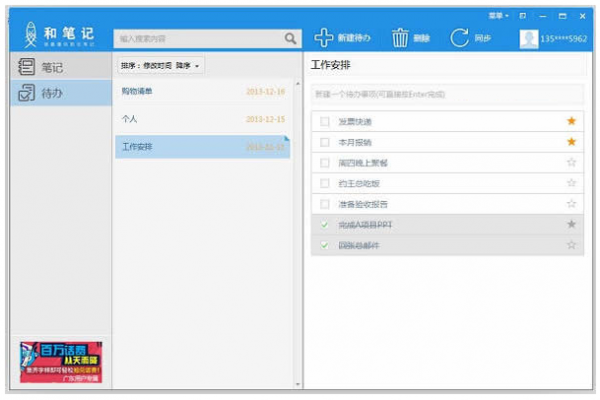This screenshot has height=400, width=600.
Task: Toggle star on 准备验收报告 item
Action: point(571,204)
